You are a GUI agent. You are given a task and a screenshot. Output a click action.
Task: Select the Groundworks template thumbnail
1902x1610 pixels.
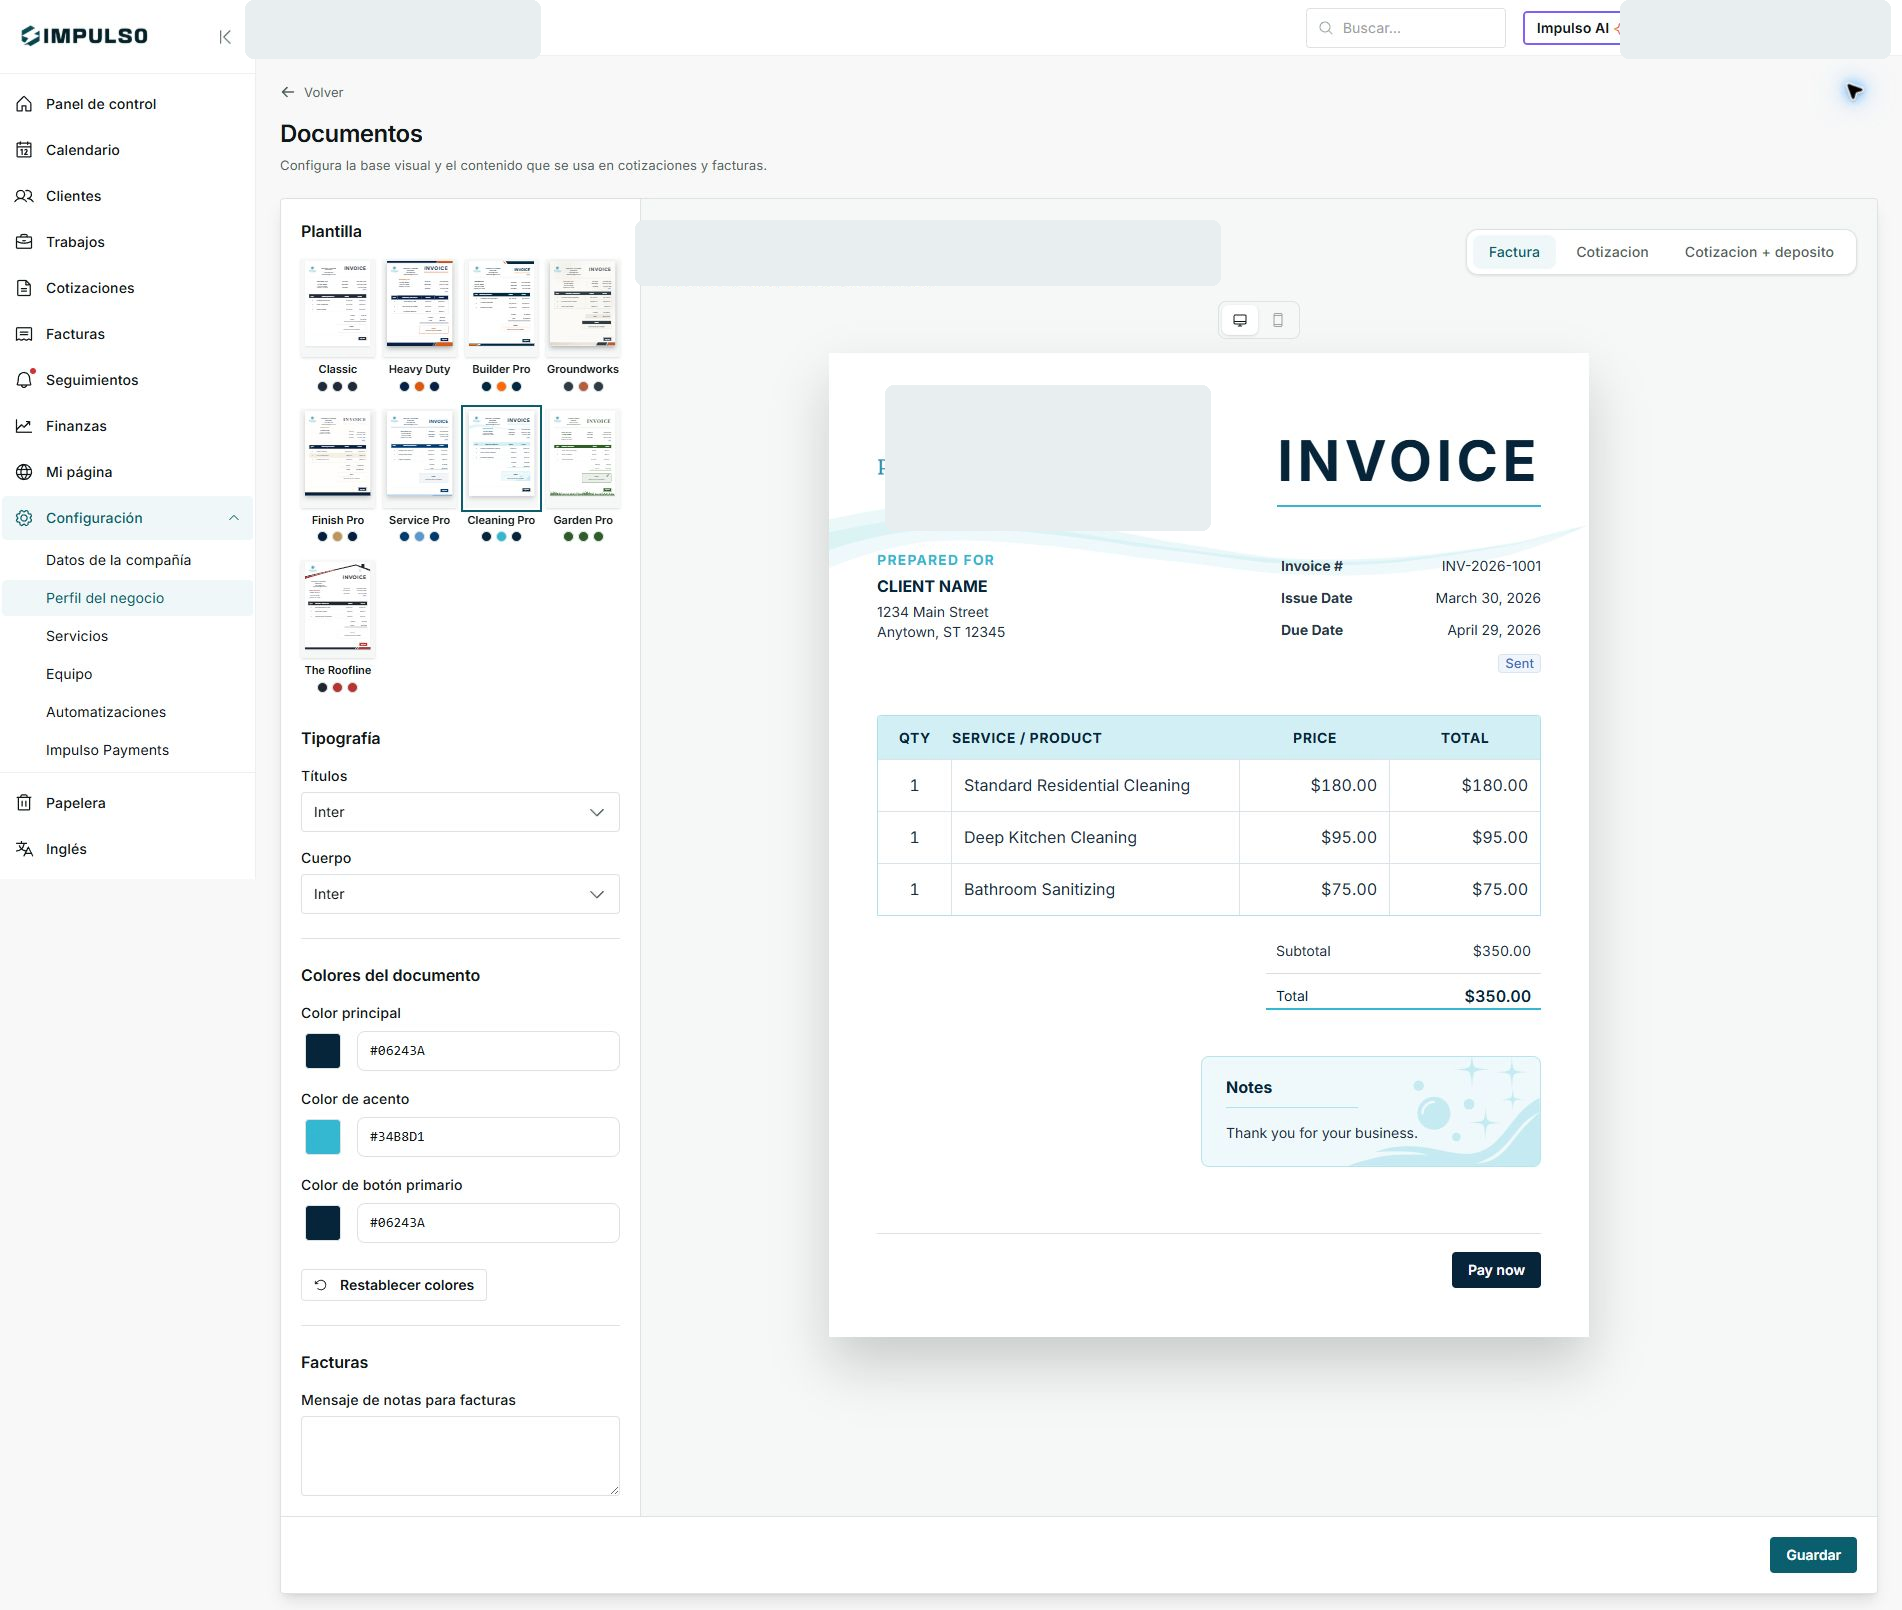(583, 307)
